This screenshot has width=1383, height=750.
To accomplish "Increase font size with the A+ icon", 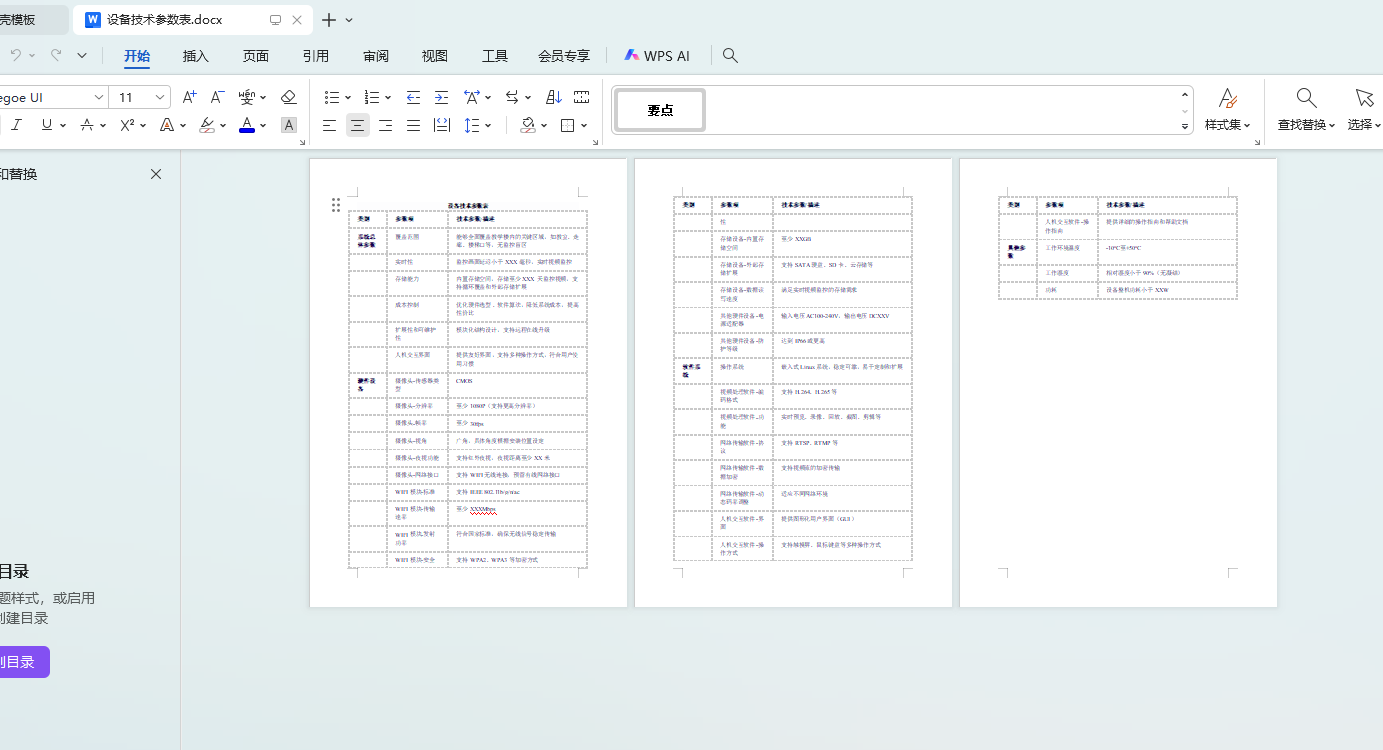I will 189,97.
